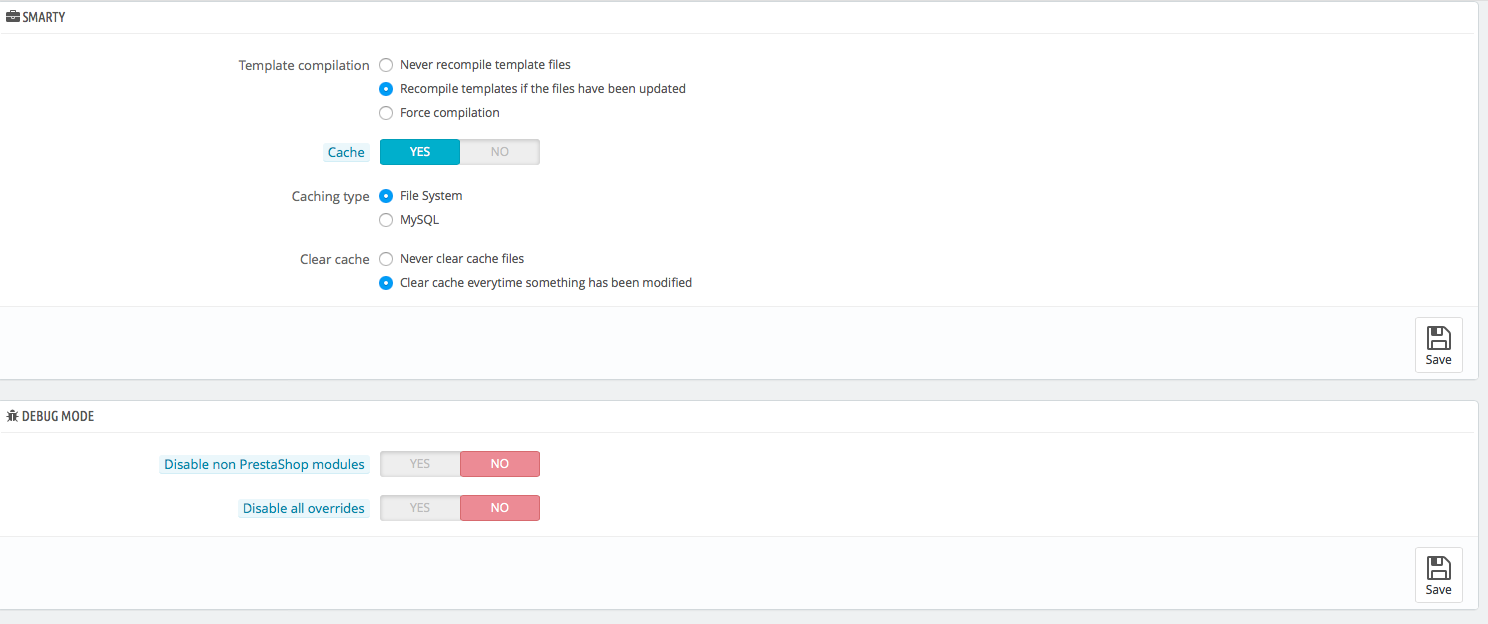Choose Clear cache everytime something modified
This screenshot has height=624, width=1488.
tap(386, 283)
